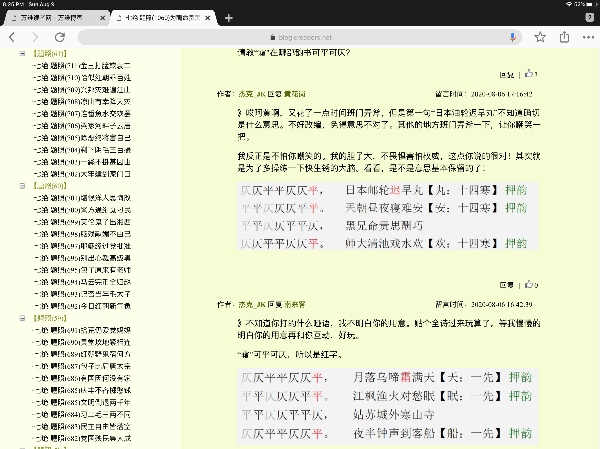Image resolution: width=600 pixels, height=449 pixels.
Task: Open sidebar post 七绝 题照(702)
Action: (x=82, y=174)
